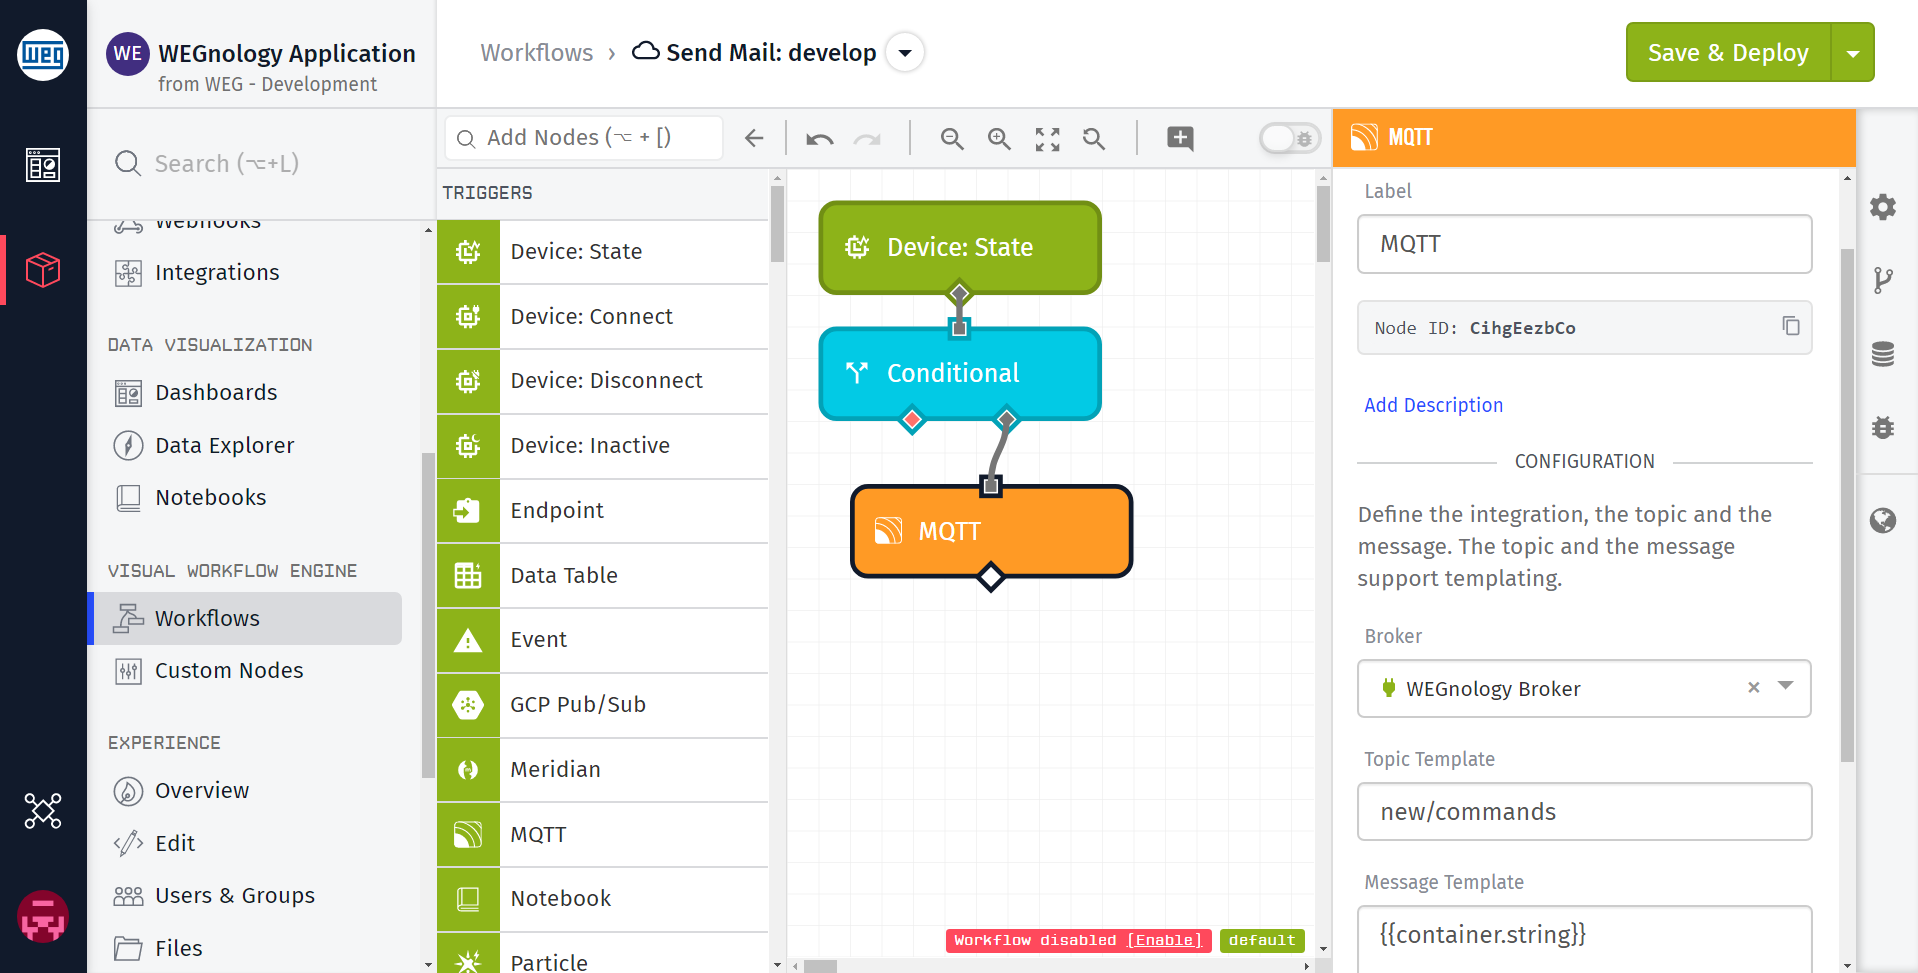Open the storage database tab
The height and width of the screenshot is (973, 1918).
pos(1883,354)
